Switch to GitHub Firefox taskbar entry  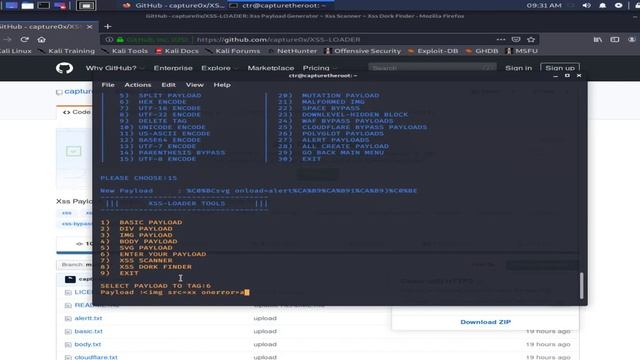[x=174, y=5]
